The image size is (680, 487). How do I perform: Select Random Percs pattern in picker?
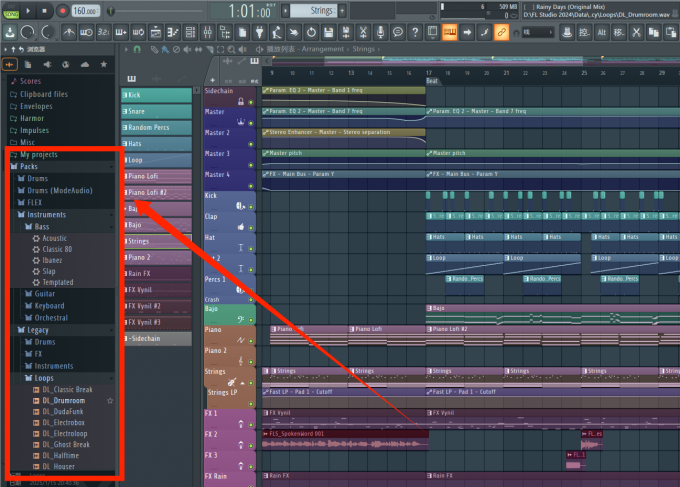pos(156,127)
